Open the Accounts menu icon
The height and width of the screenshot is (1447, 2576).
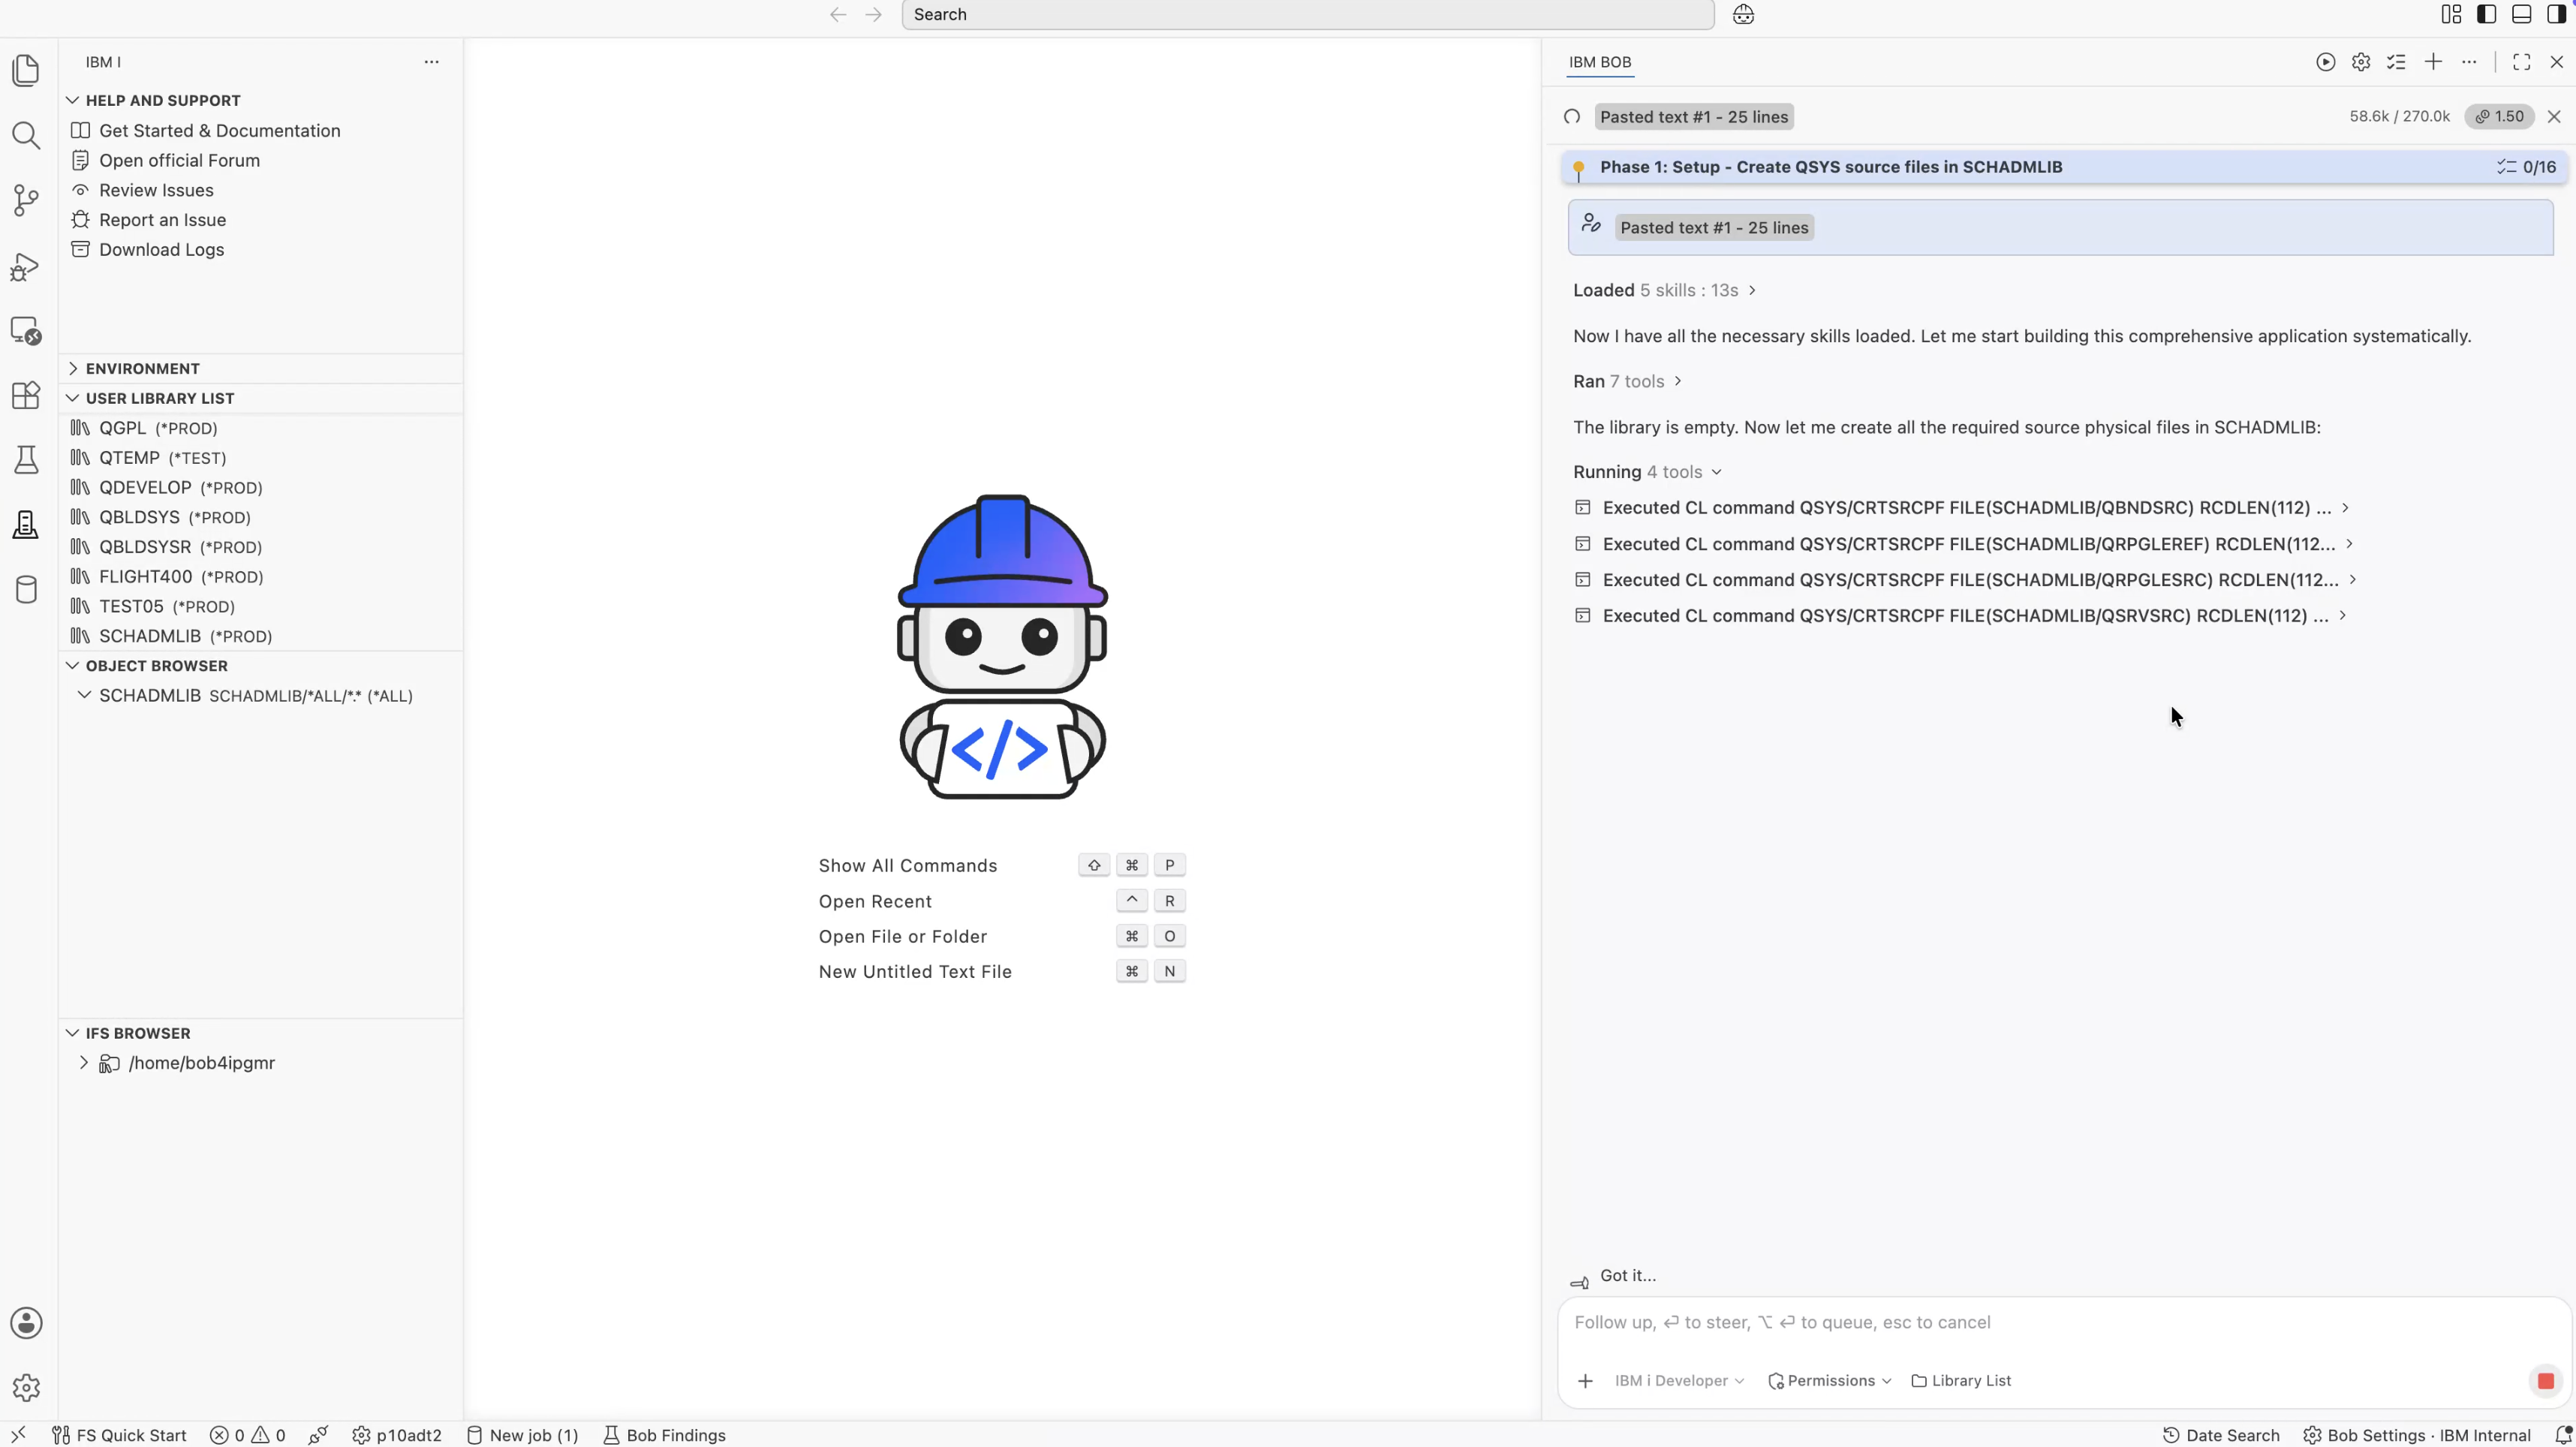[x=26, y=1322]
